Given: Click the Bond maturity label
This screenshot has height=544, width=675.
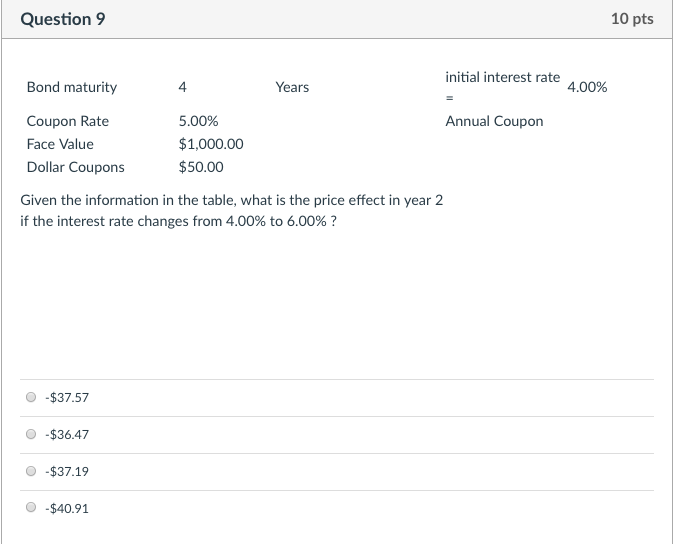Looking at the screenshot, I should [72, 87].
